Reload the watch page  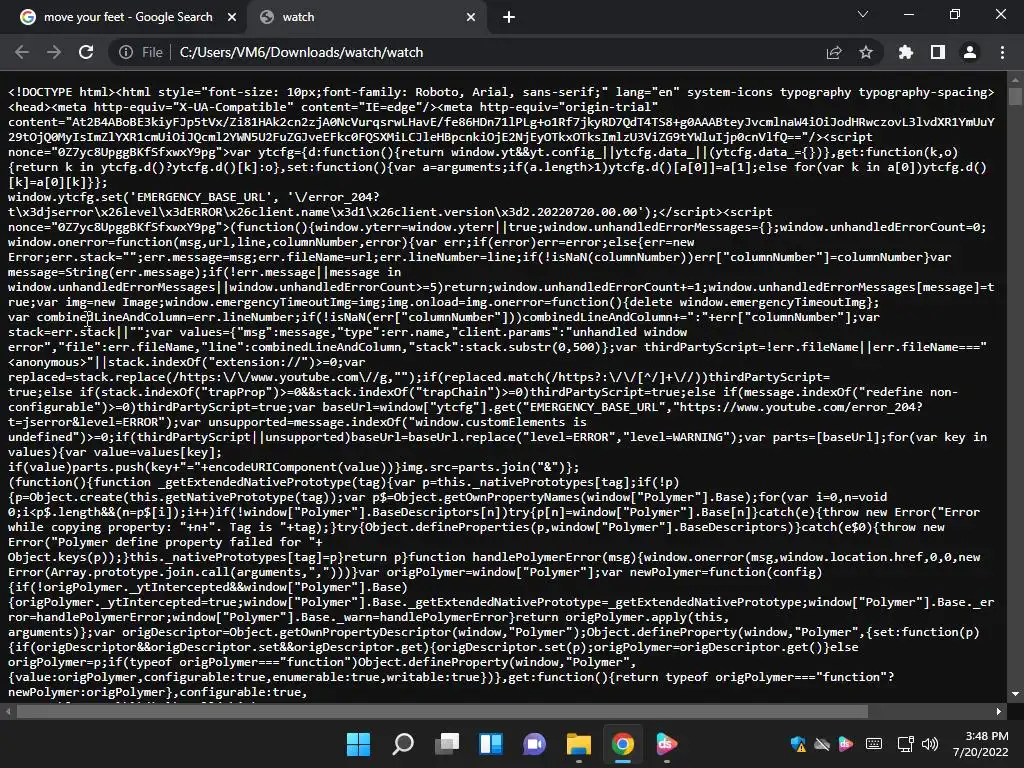click(86, 52)
